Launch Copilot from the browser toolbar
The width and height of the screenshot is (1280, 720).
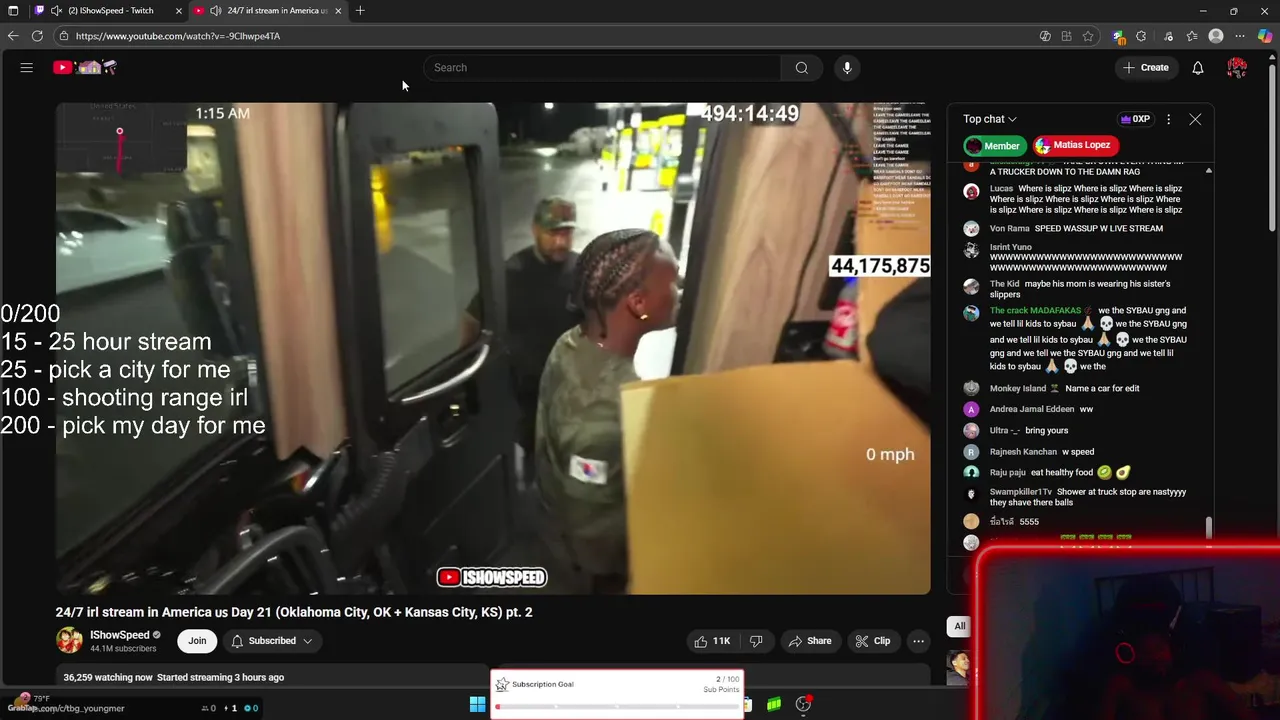1265,36
